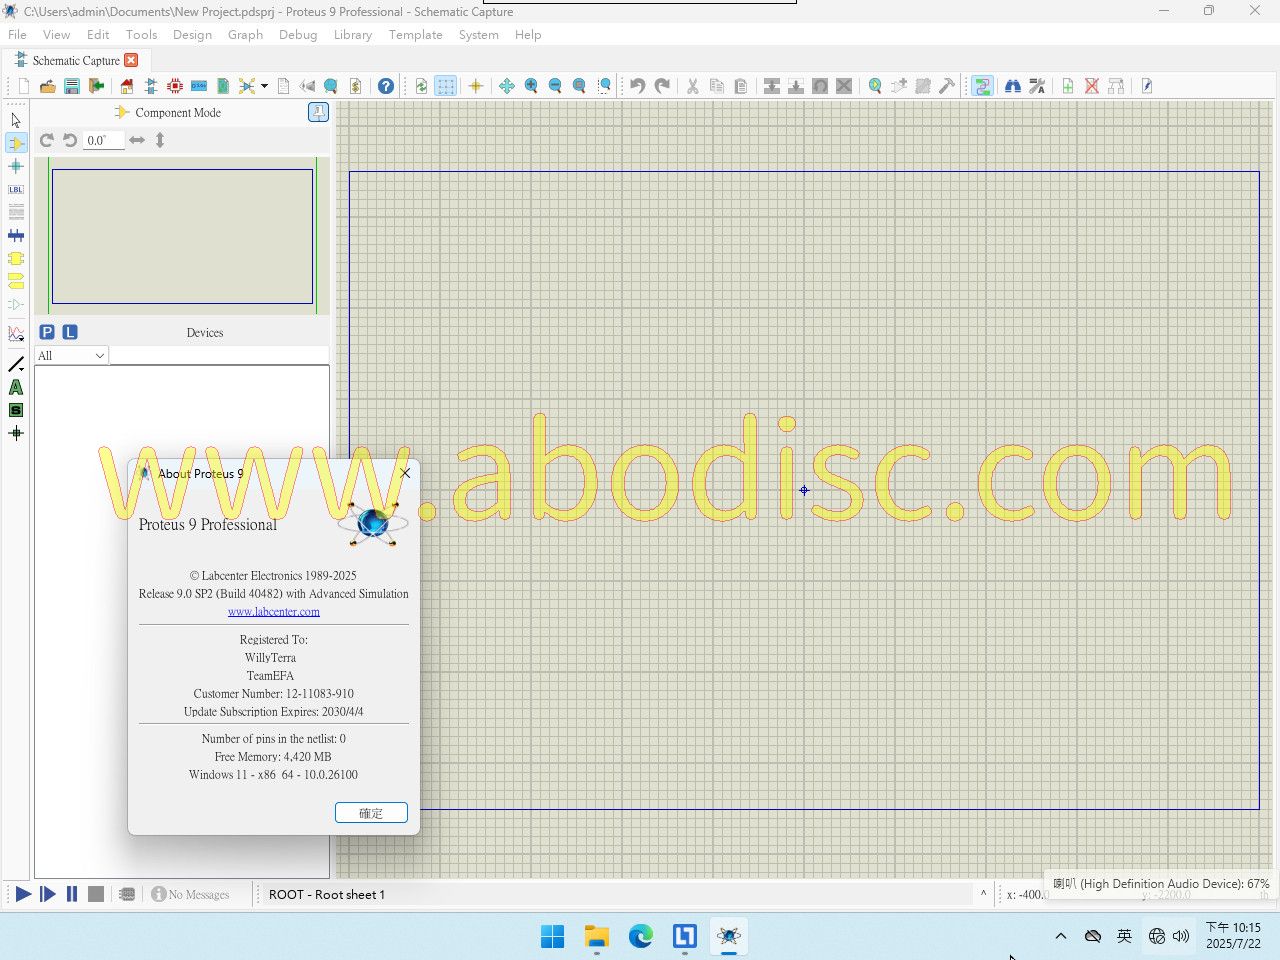Select Wire Label Mode LBL icon
The image size is (1280, 960).
click(x=16, y=189)
